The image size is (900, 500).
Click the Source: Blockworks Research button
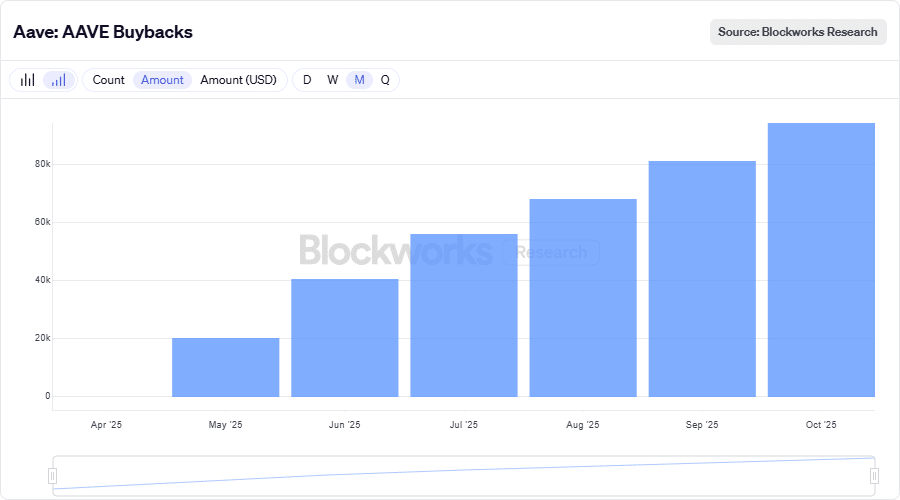tap(798, 32)
